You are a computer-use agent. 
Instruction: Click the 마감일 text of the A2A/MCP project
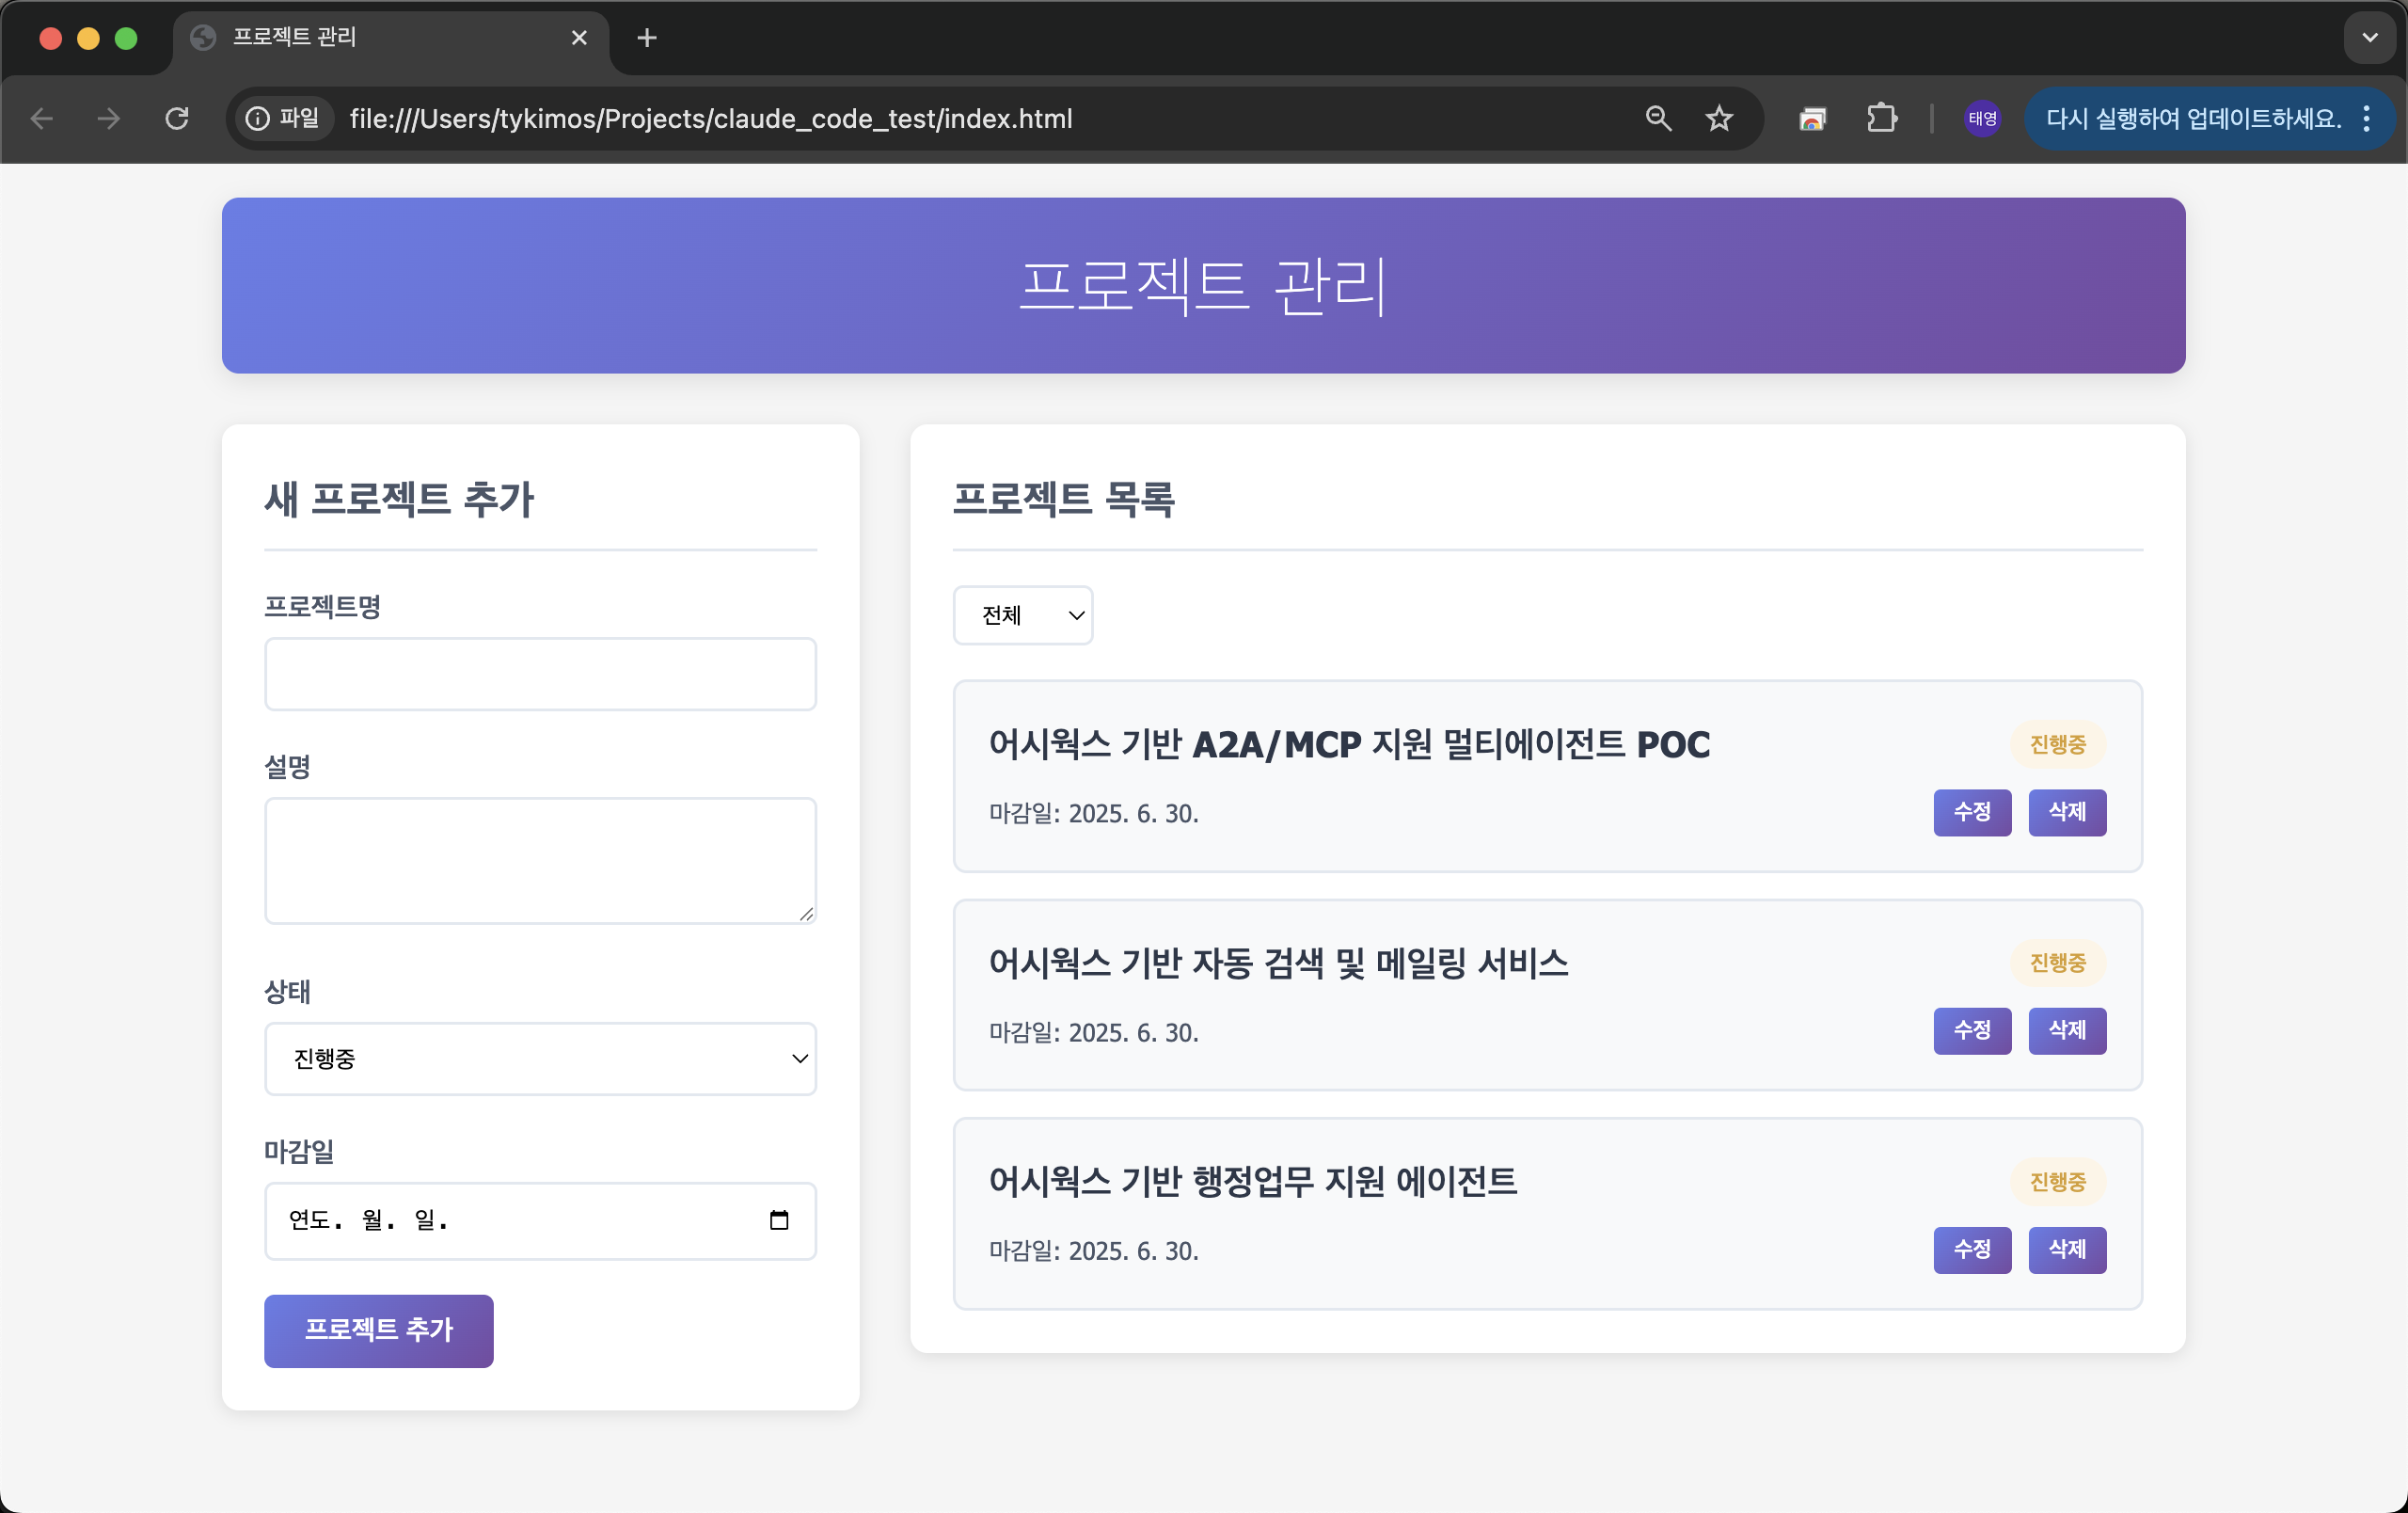tap(1094, 814)
